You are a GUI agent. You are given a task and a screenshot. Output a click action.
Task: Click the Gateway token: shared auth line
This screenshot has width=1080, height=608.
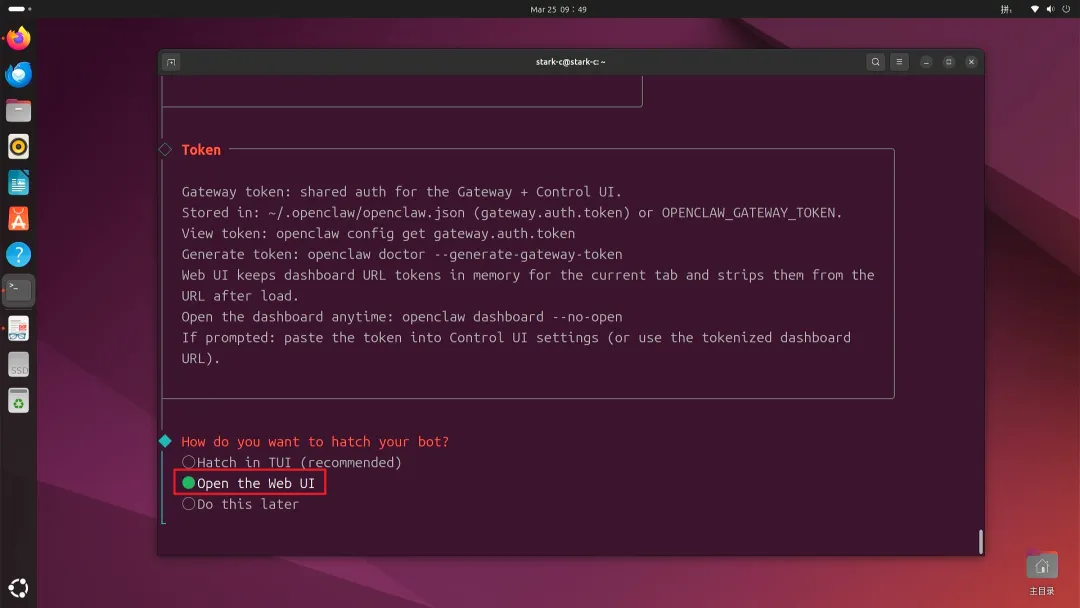pos(402,191)
